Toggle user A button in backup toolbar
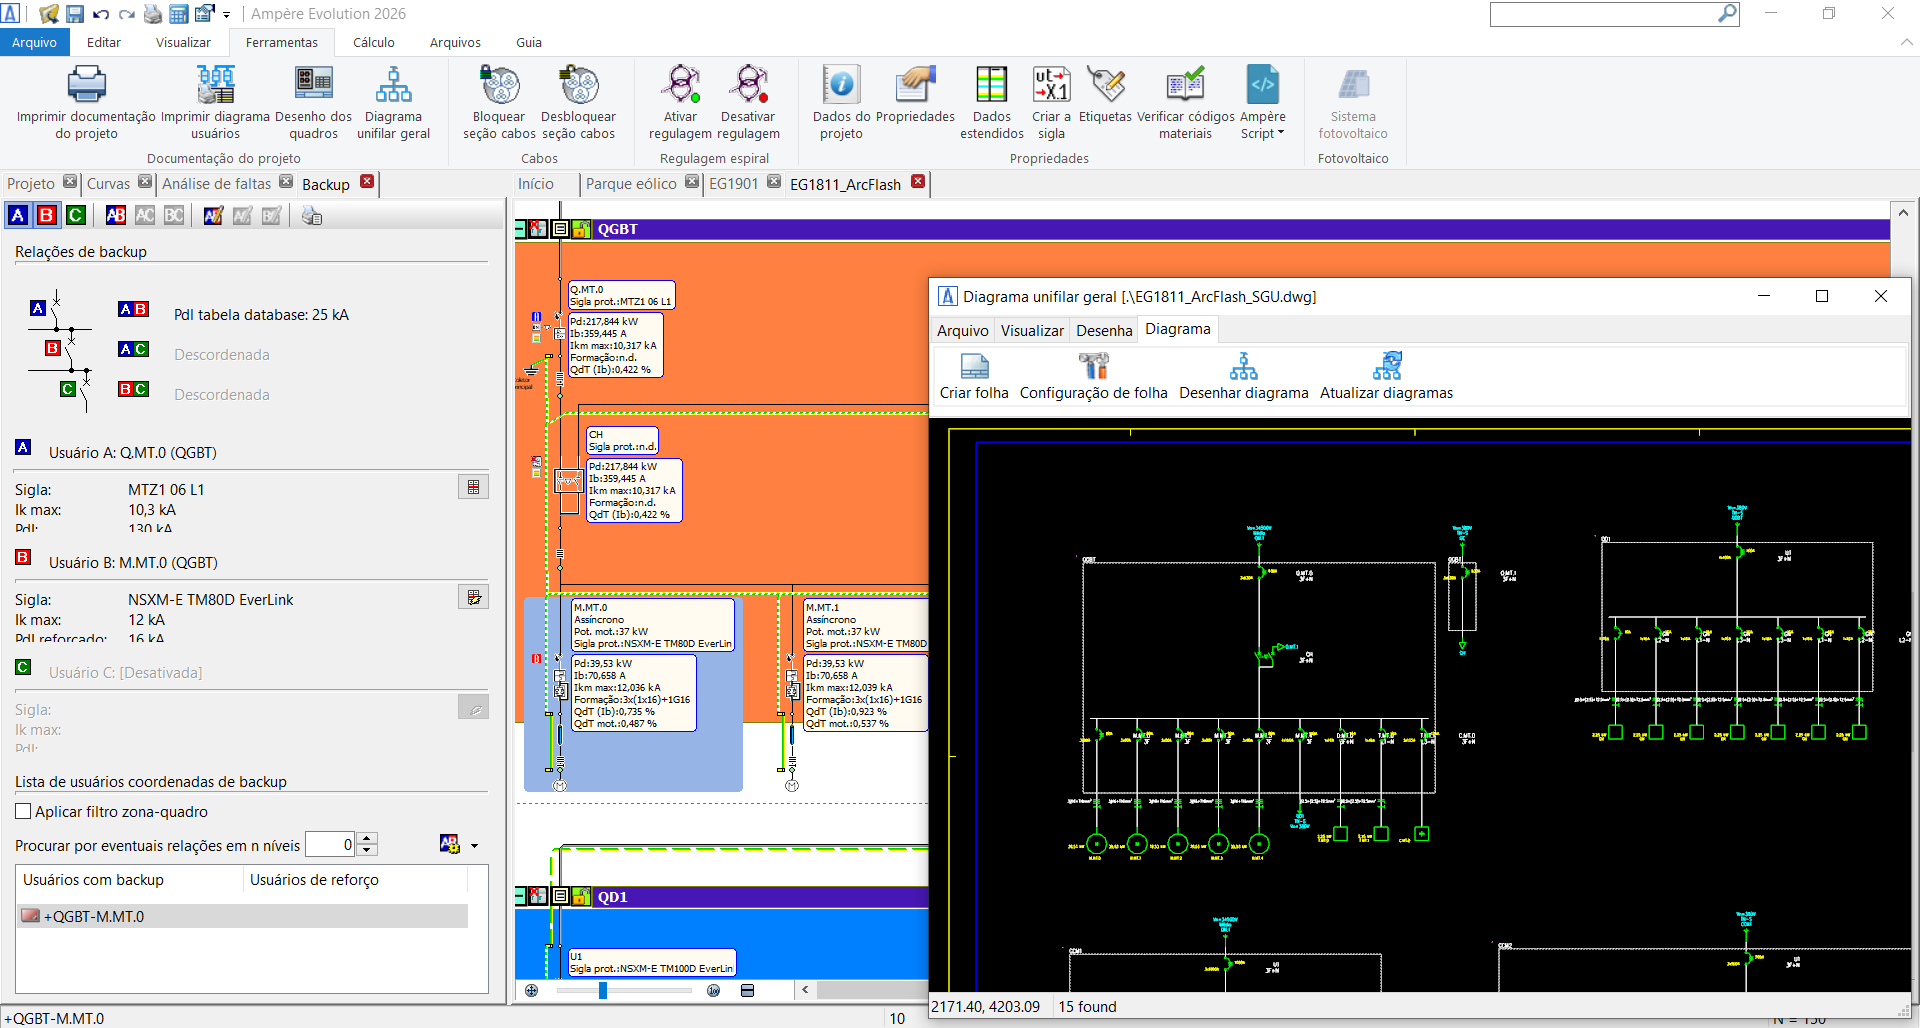 coord(18,215)
